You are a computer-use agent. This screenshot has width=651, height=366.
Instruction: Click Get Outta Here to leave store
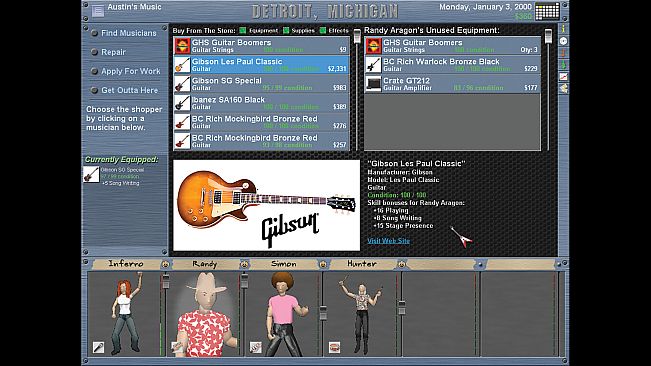[130, 90]
